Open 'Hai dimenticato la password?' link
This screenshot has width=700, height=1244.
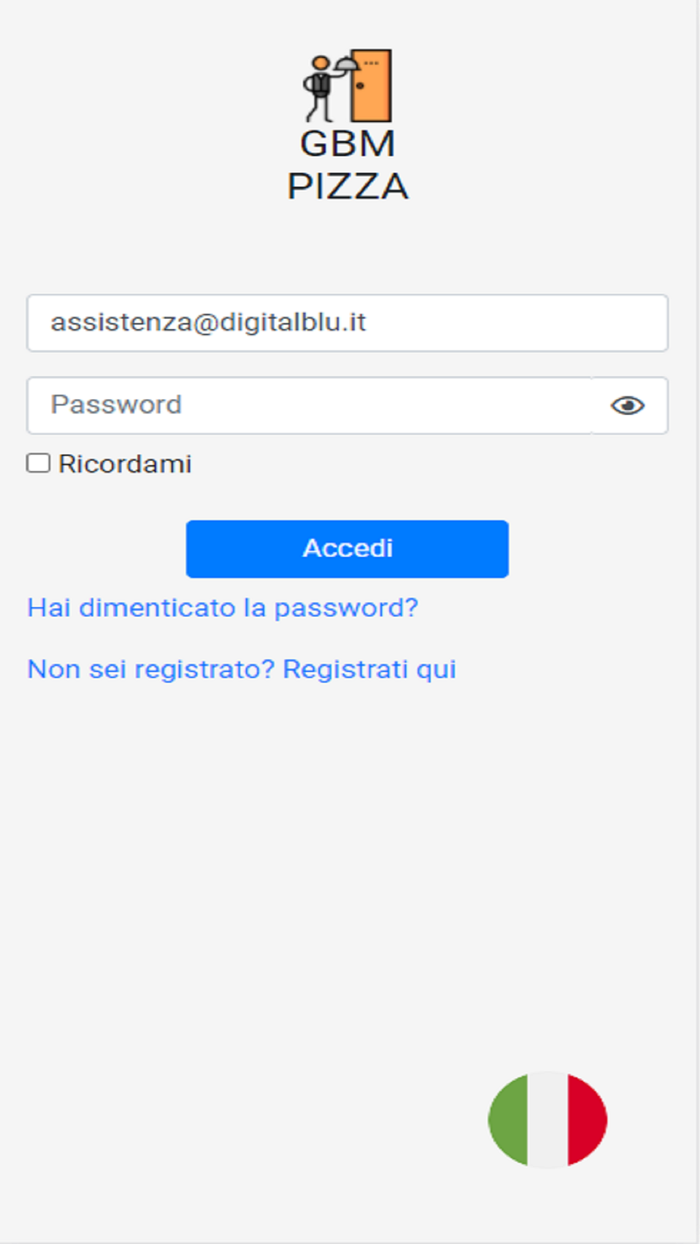point(222,608)
